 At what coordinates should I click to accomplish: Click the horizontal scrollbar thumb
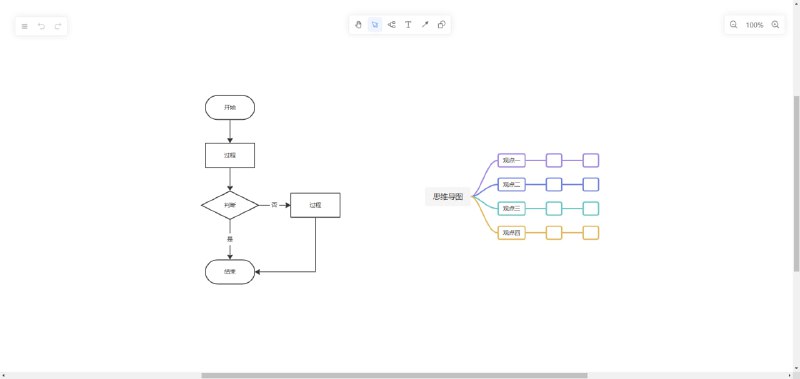tap(394, 375)
